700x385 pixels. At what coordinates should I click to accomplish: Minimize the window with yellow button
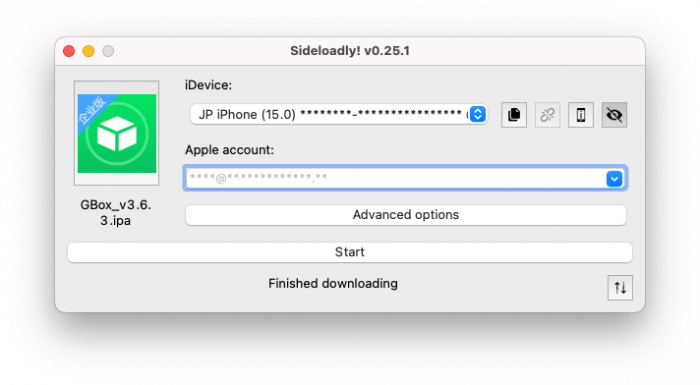click(x=88, y=51)
